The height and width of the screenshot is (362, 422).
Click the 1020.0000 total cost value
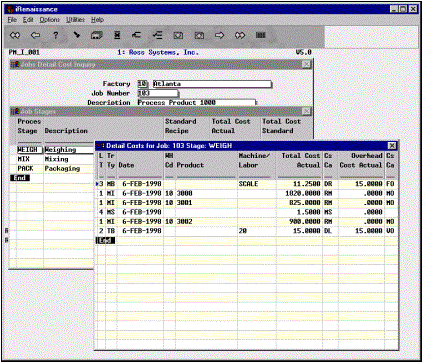pos(303,193)
